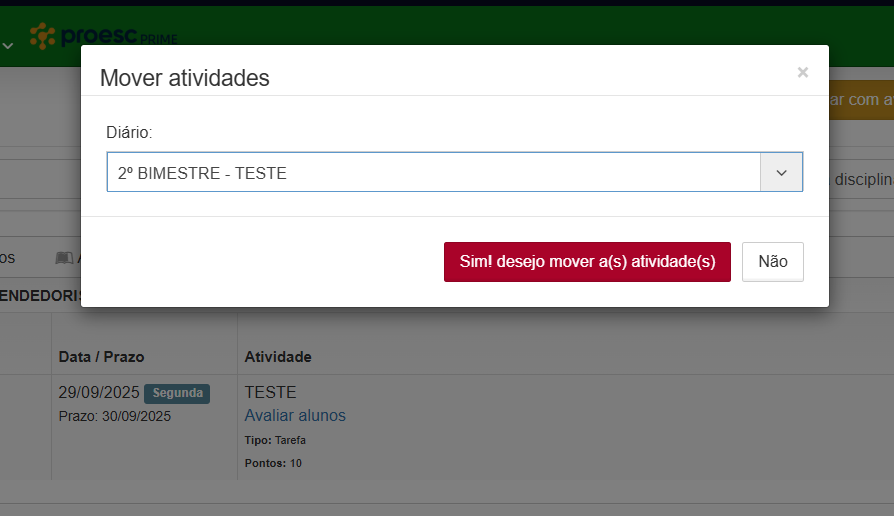This screenshot has width=894, height=516.
Task: Click the orange button behind the dialog
Action: (861, 99)
